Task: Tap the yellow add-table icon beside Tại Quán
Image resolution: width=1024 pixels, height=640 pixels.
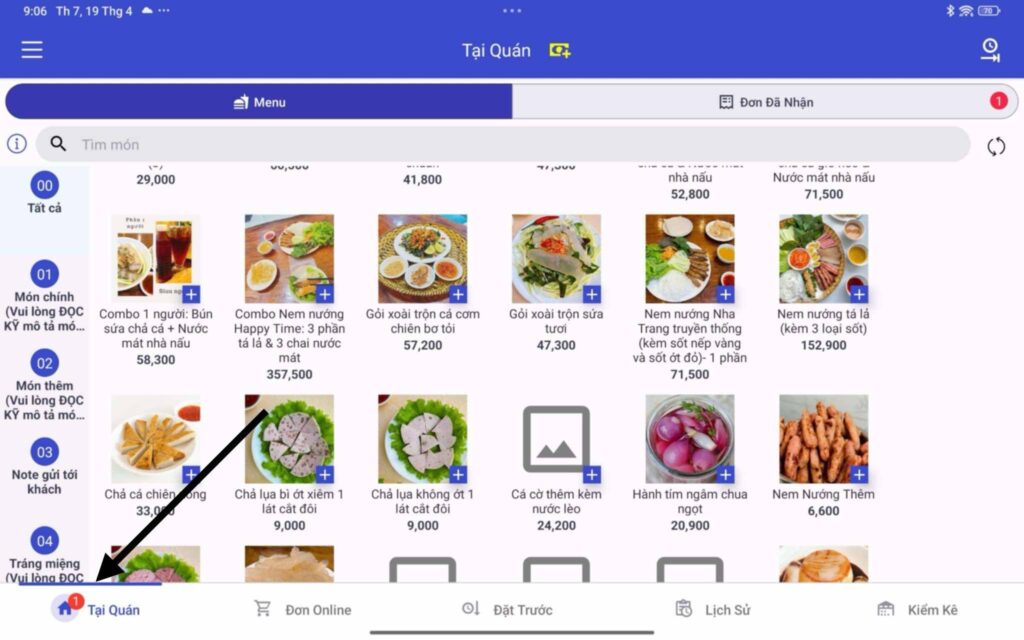Action: pyautogui.click(x=559, y=50)
